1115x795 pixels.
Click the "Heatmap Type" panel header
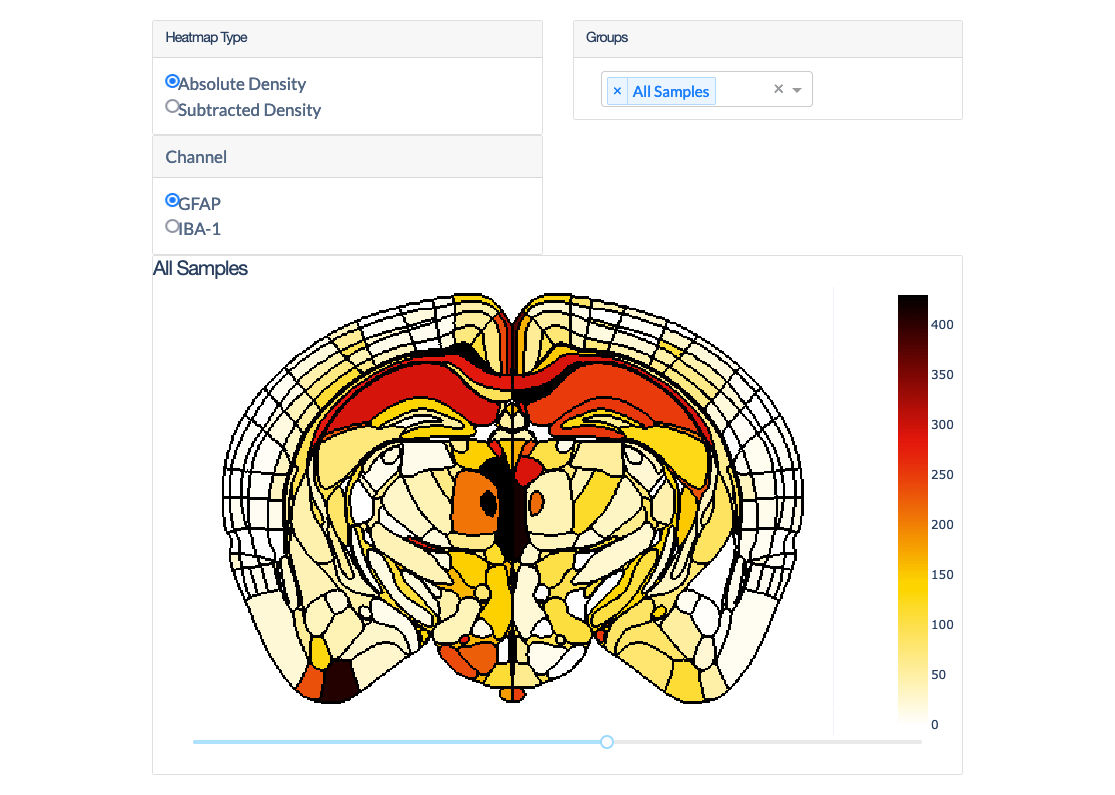coord(206,37)
